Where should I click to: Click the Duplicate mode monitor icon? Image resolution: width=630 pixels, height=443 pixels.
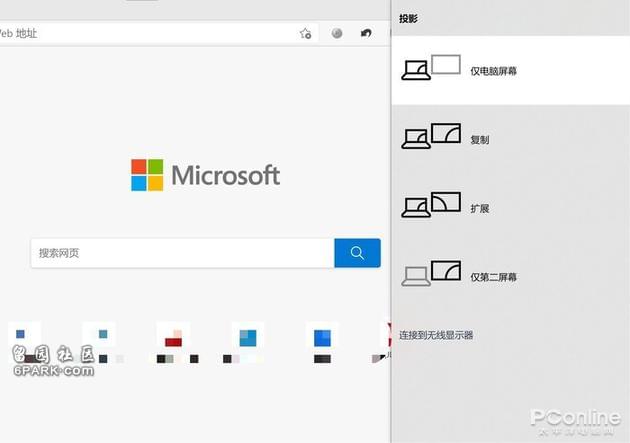point(431,136)
